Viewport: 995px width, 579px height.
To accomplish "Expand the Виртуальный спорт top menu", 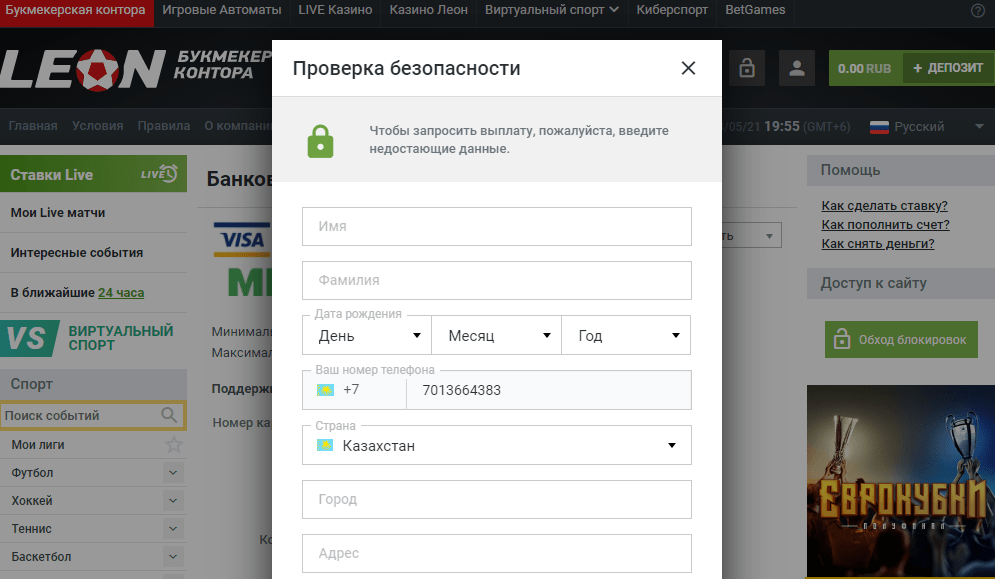I will (x=551, y=11).
